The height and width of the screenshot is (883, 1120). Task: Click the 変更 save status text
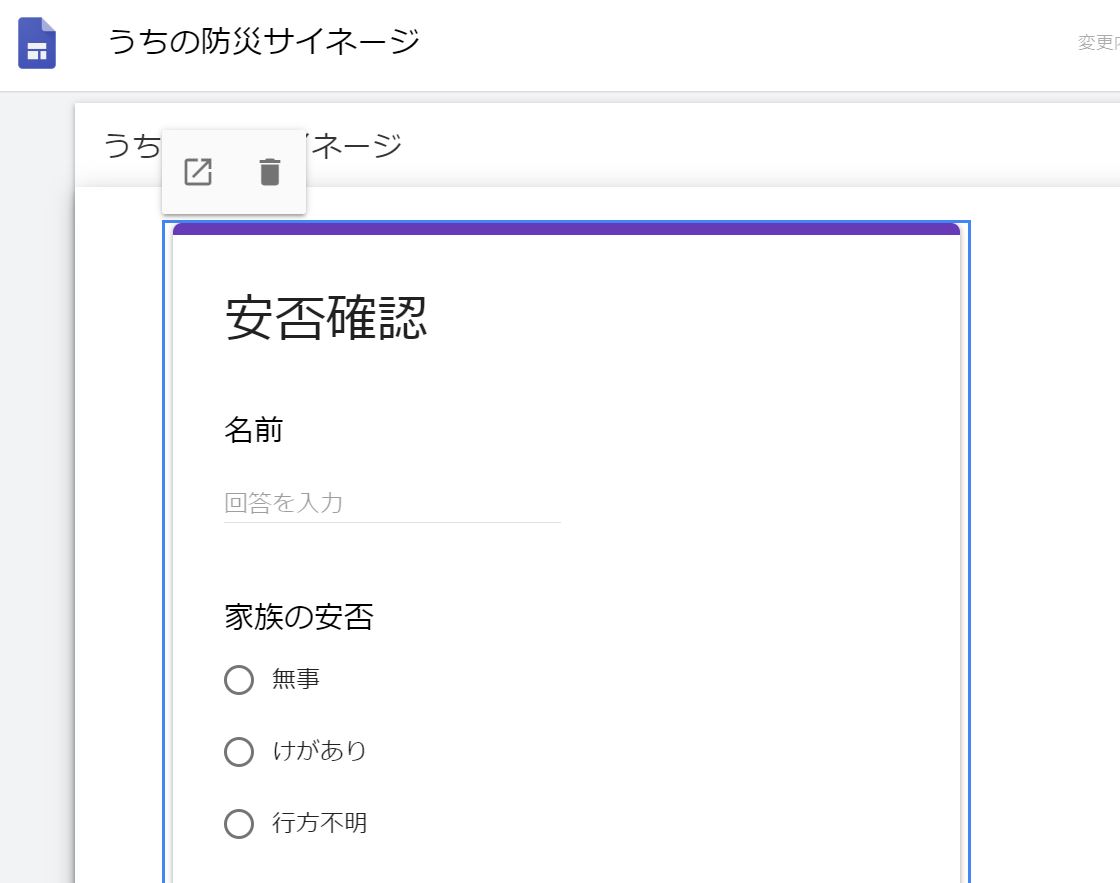pyautogui.click(x=1097, y=43)
